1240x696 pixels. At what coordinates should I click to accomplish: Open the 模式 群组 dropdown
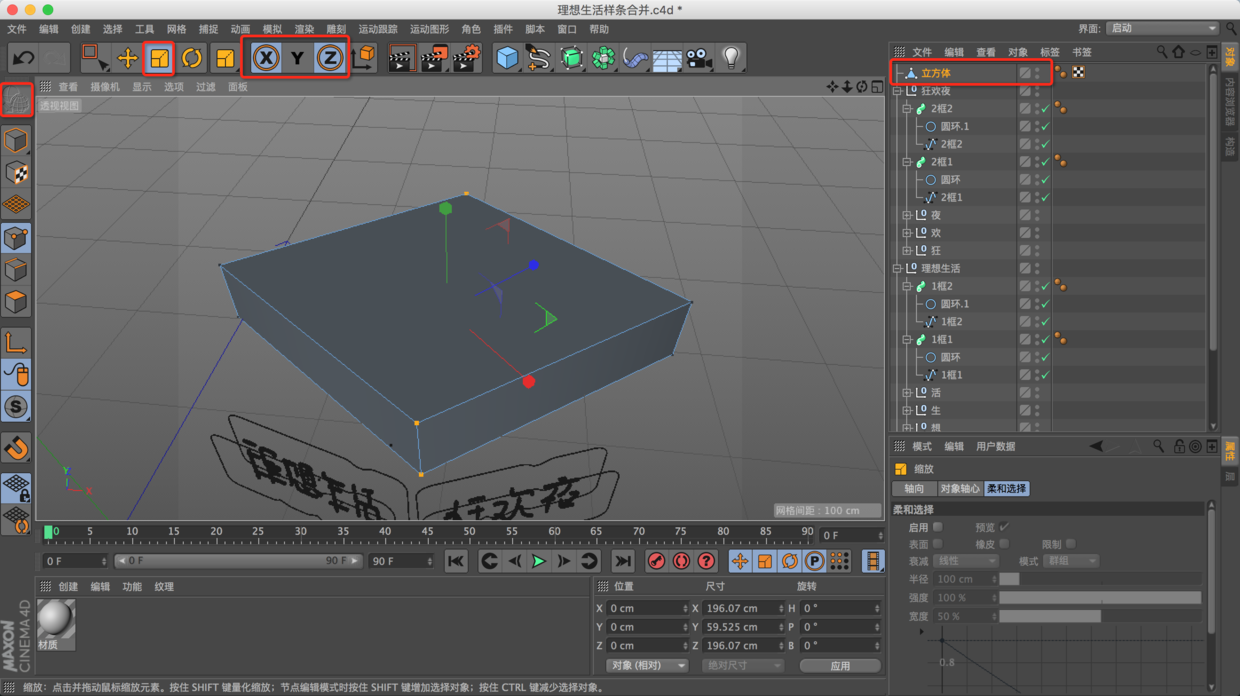tap(1071, 561)
